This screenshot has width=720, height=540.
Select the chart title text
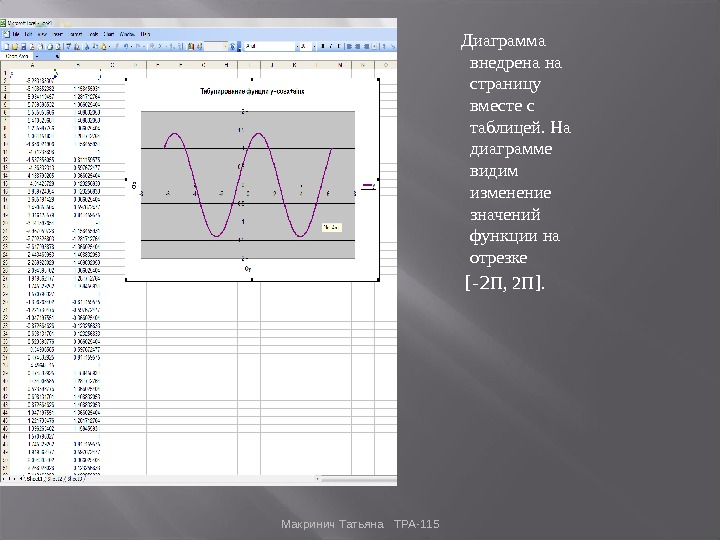252,91
